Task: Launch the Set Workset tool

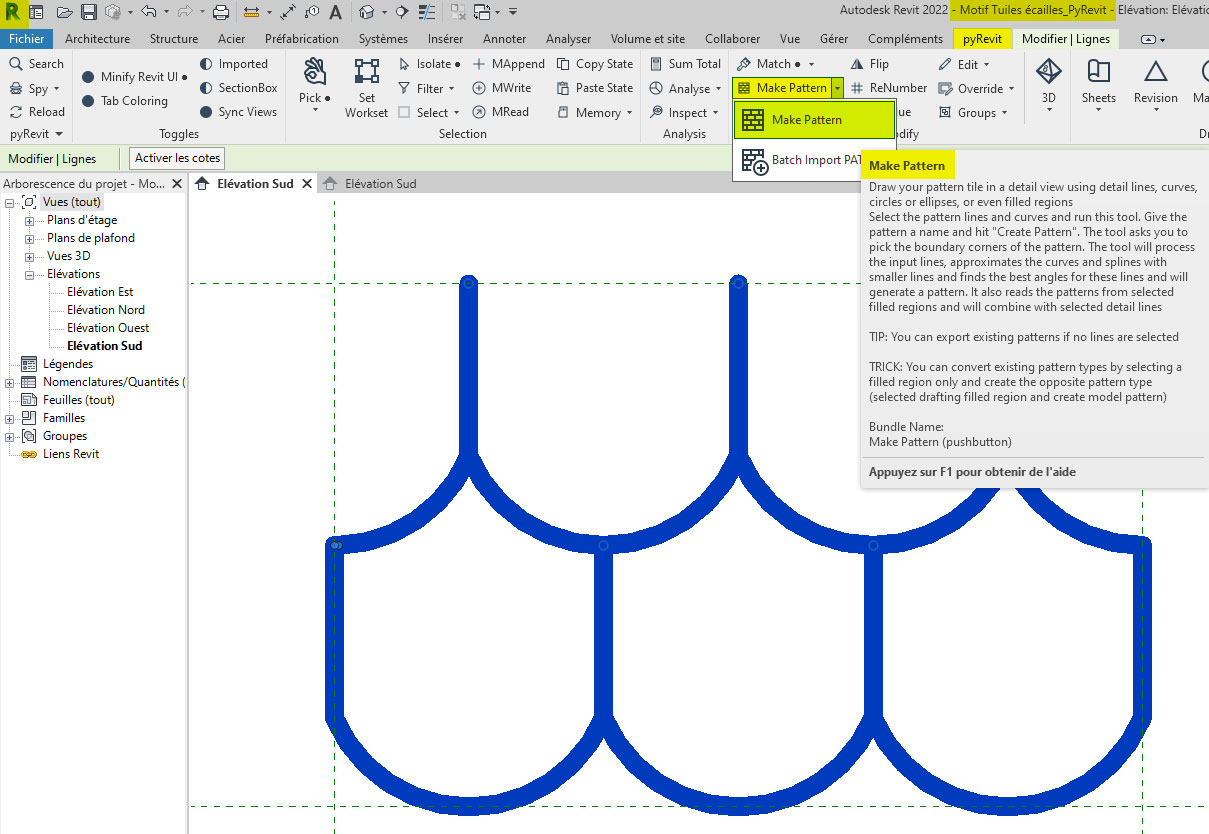Action: (366, 88)
